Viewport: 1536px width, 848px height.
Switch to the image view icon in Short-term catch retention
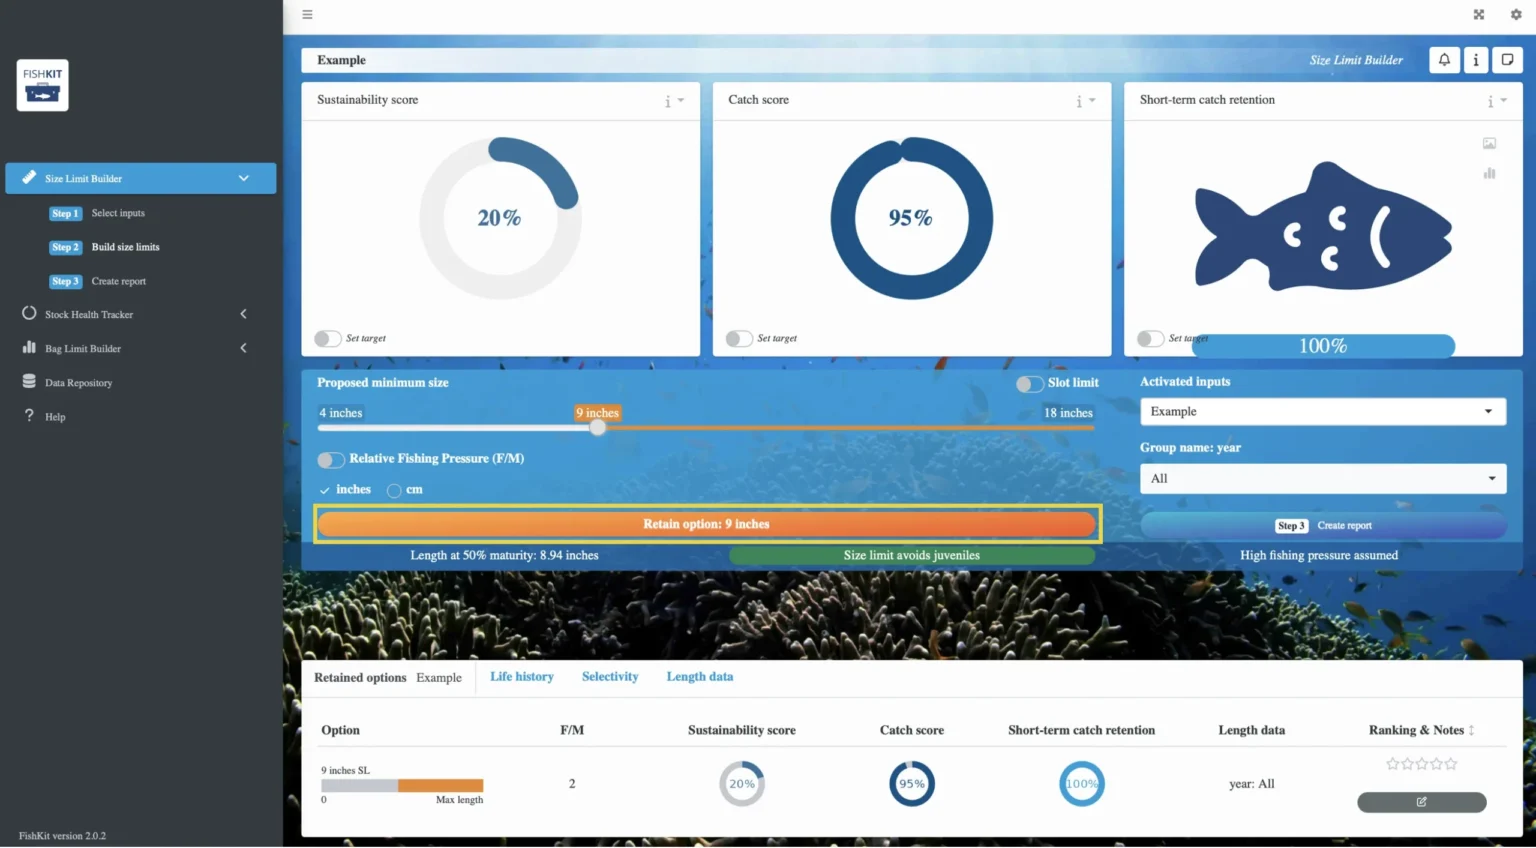coord(1489,143)
